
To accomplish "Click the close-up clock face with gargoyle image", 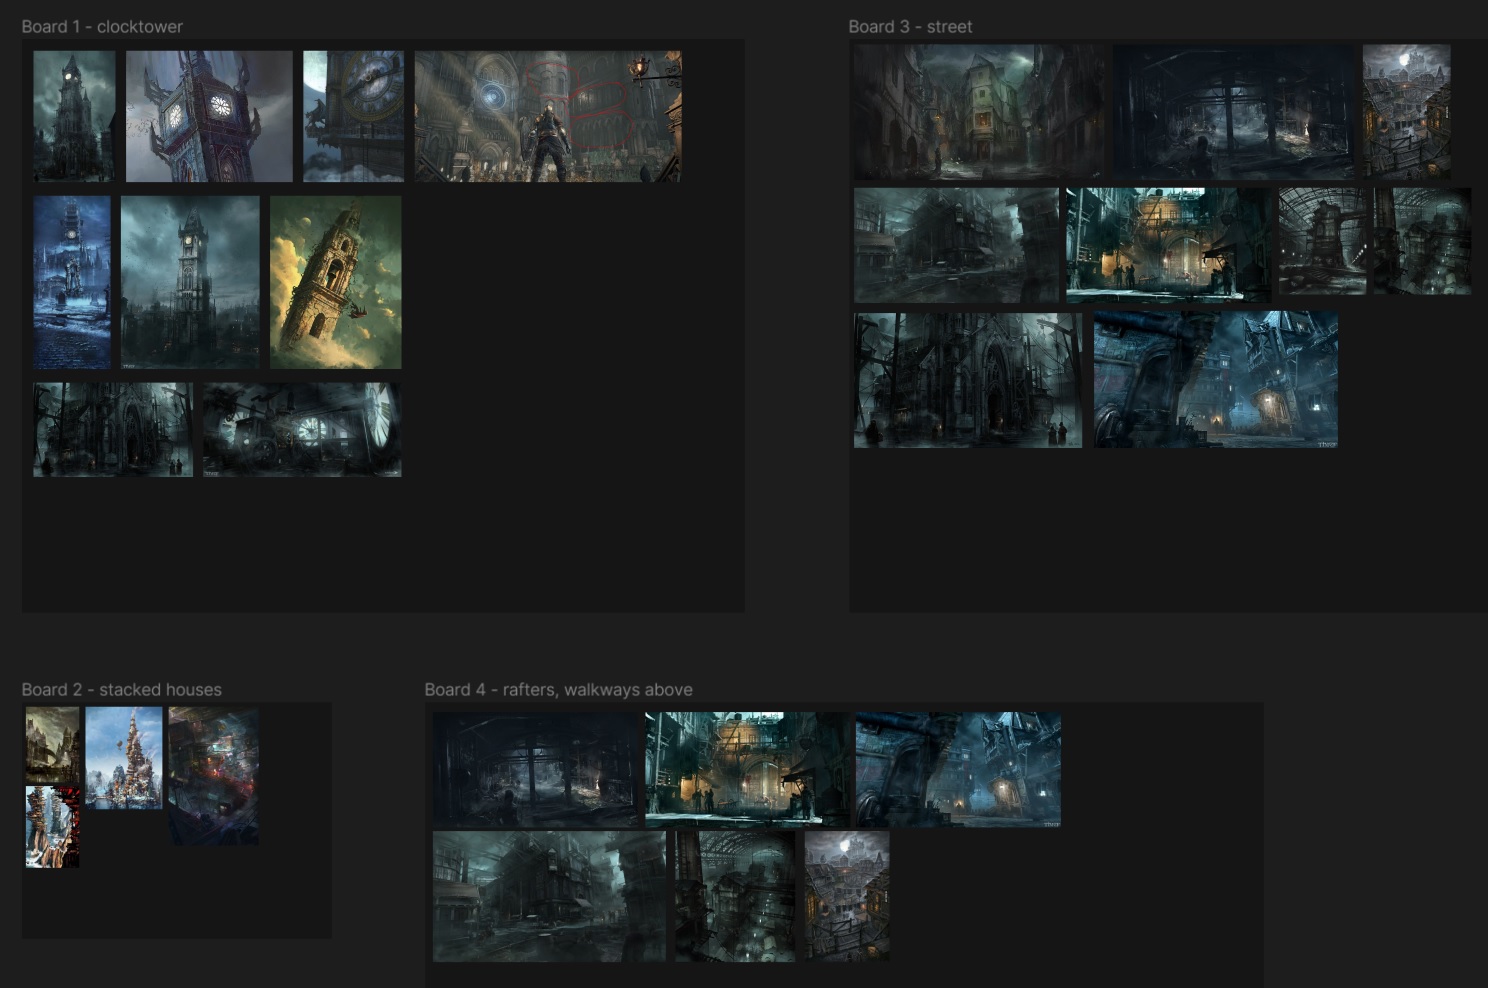I will pos(354,116).
